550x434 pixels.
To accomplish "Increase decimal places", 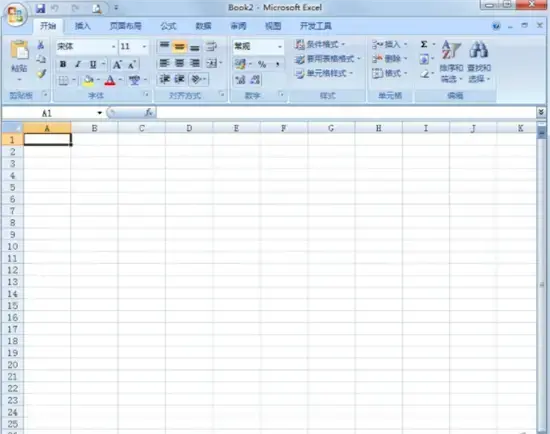I will coord(240,80).
